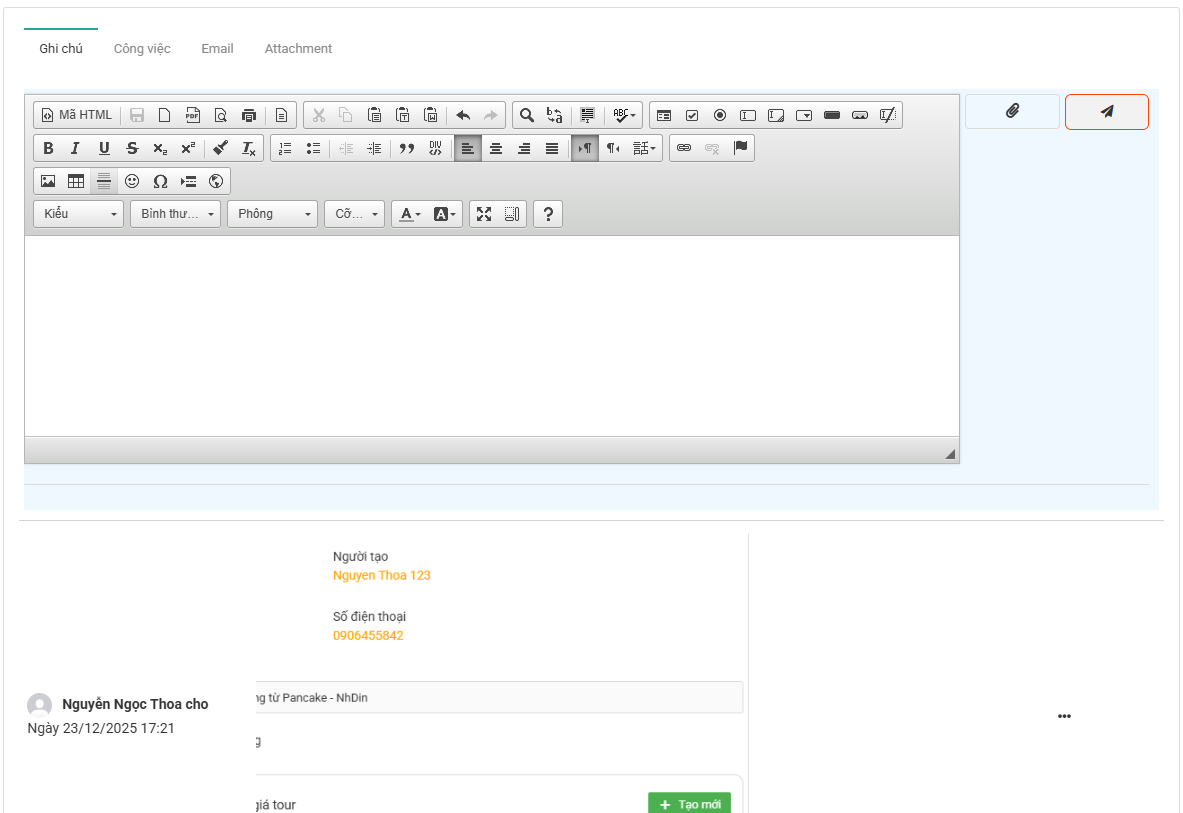The width and height of the screenshot is (1183, 813).
Task: Click the paper plane send icon
Action: (x=1106, y=112)
